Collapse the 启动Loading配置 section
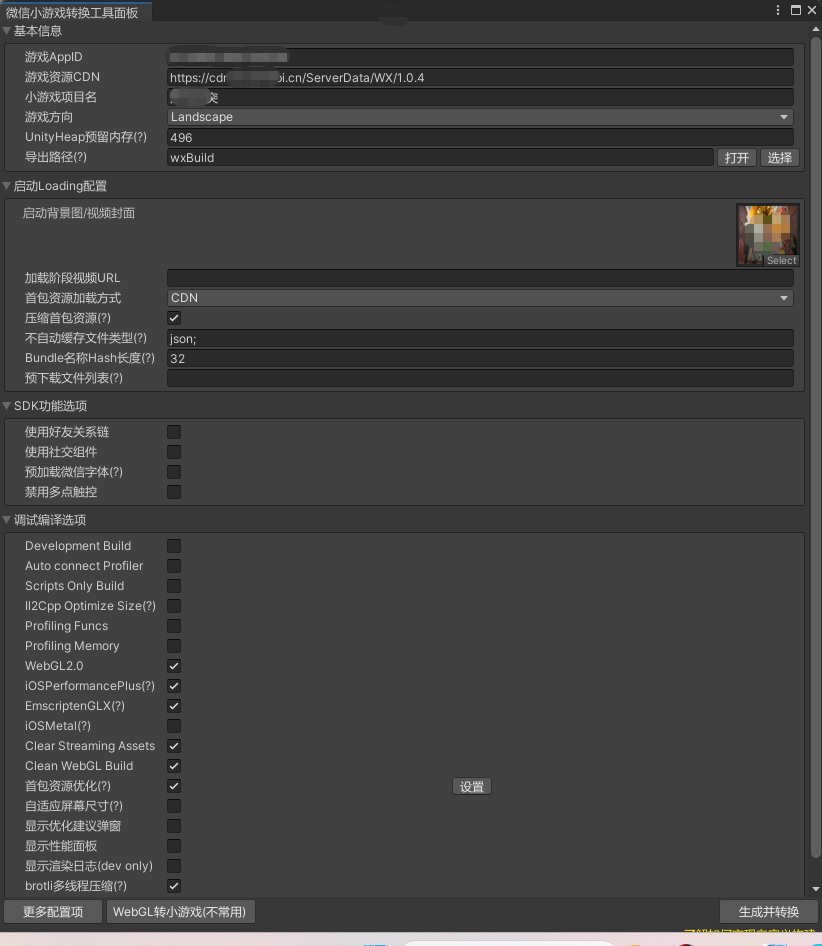 [8, 186]
